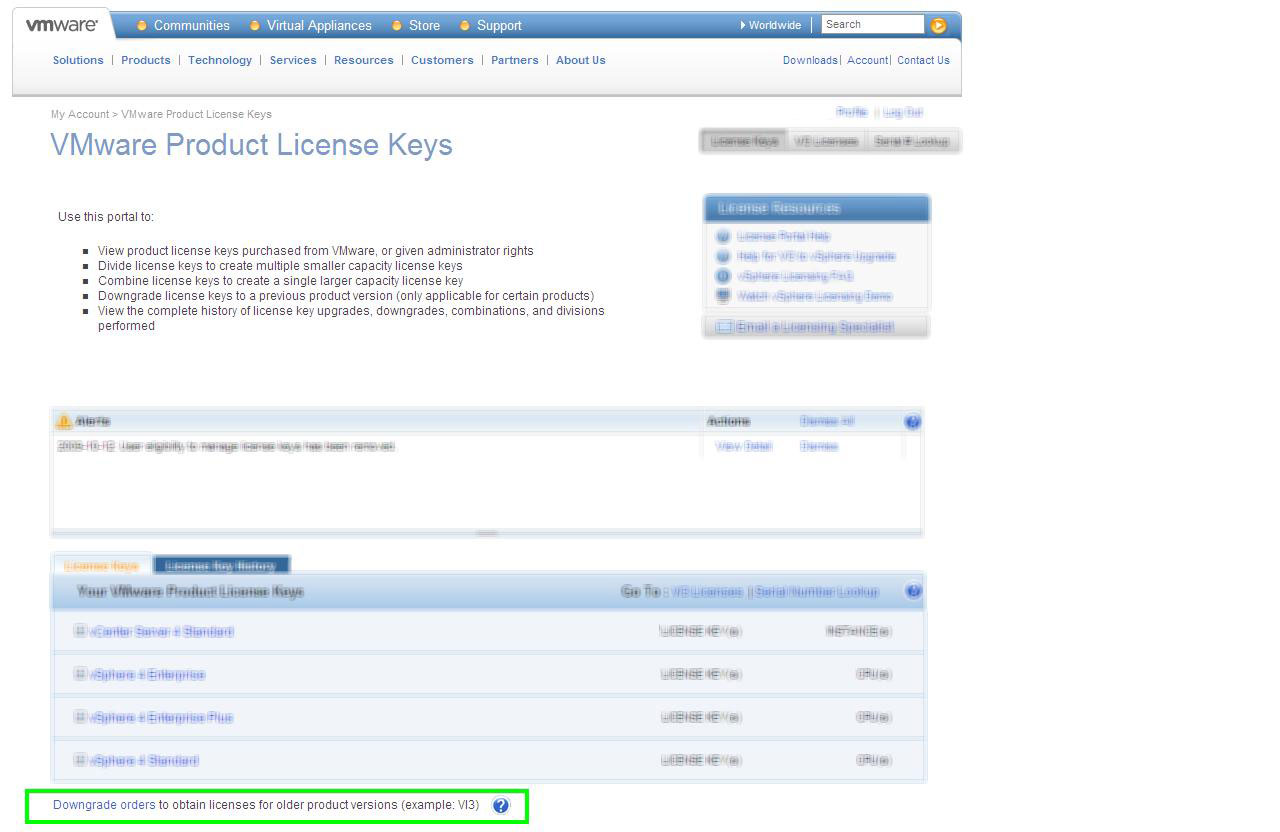
Task: Open the About Us navigation item
Action: pos(581,60)
